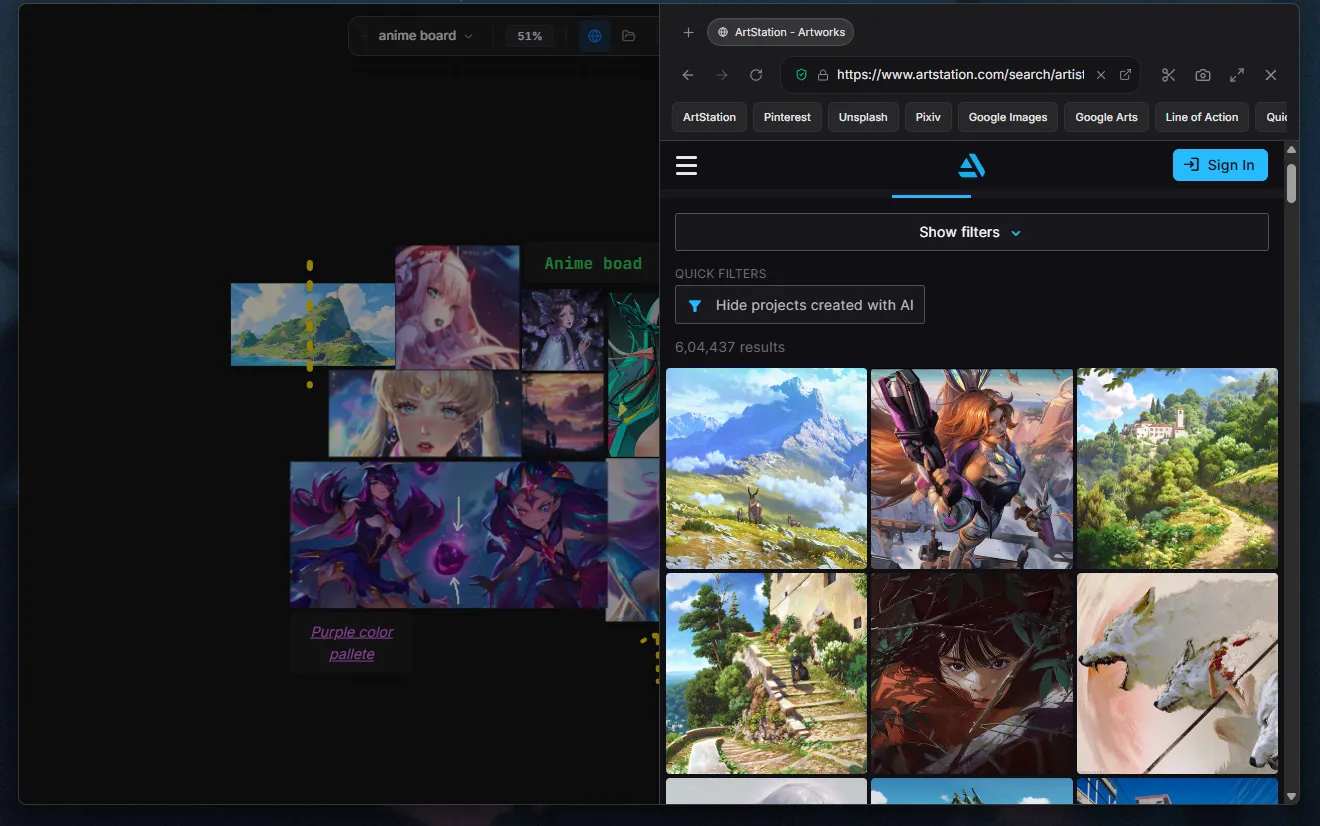The height and width of the screenshot is (826, 1320).
Task: Select the Anime boad text note
Action: pyautogui.click(x=593, y=264)
